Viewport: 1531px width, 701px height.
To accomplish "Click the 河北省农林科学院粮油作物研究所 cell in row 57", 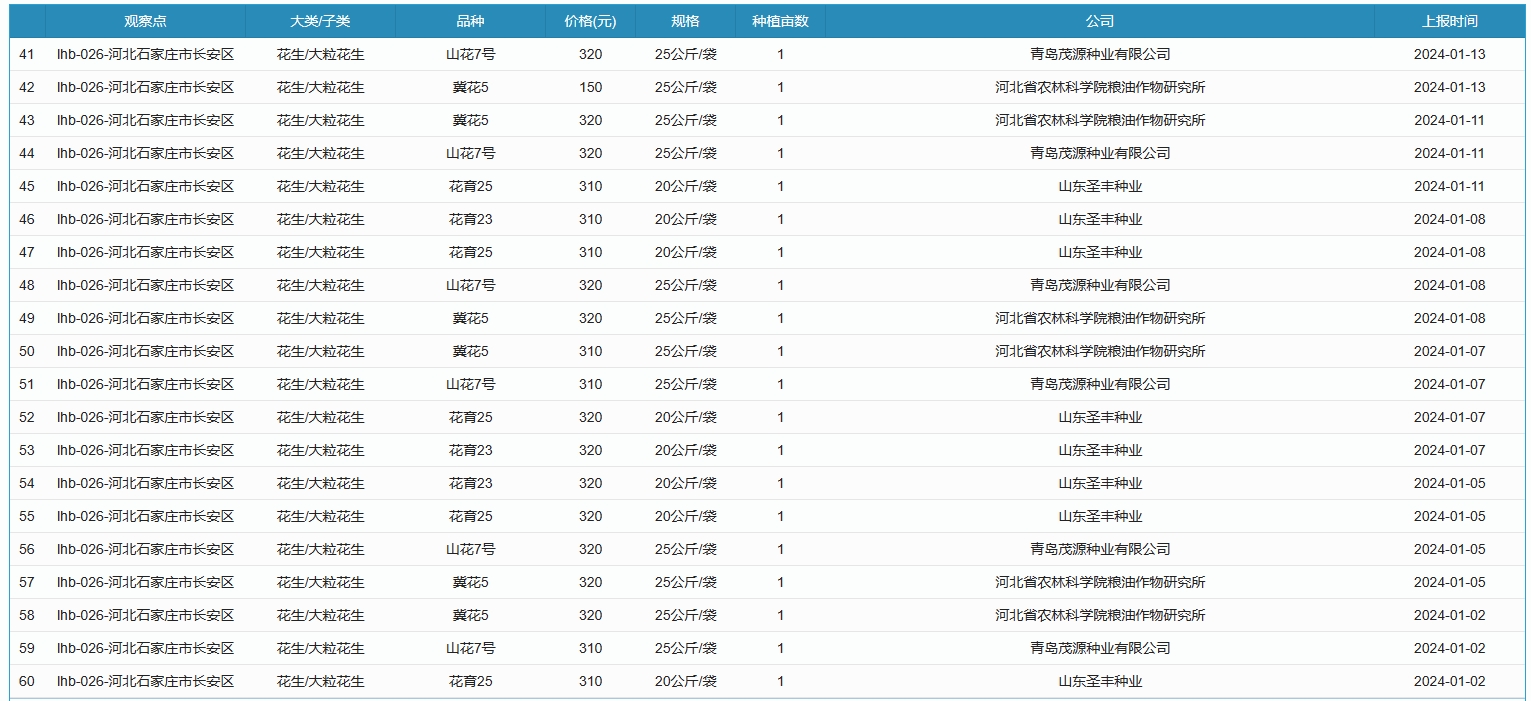I will (1100, 582).
